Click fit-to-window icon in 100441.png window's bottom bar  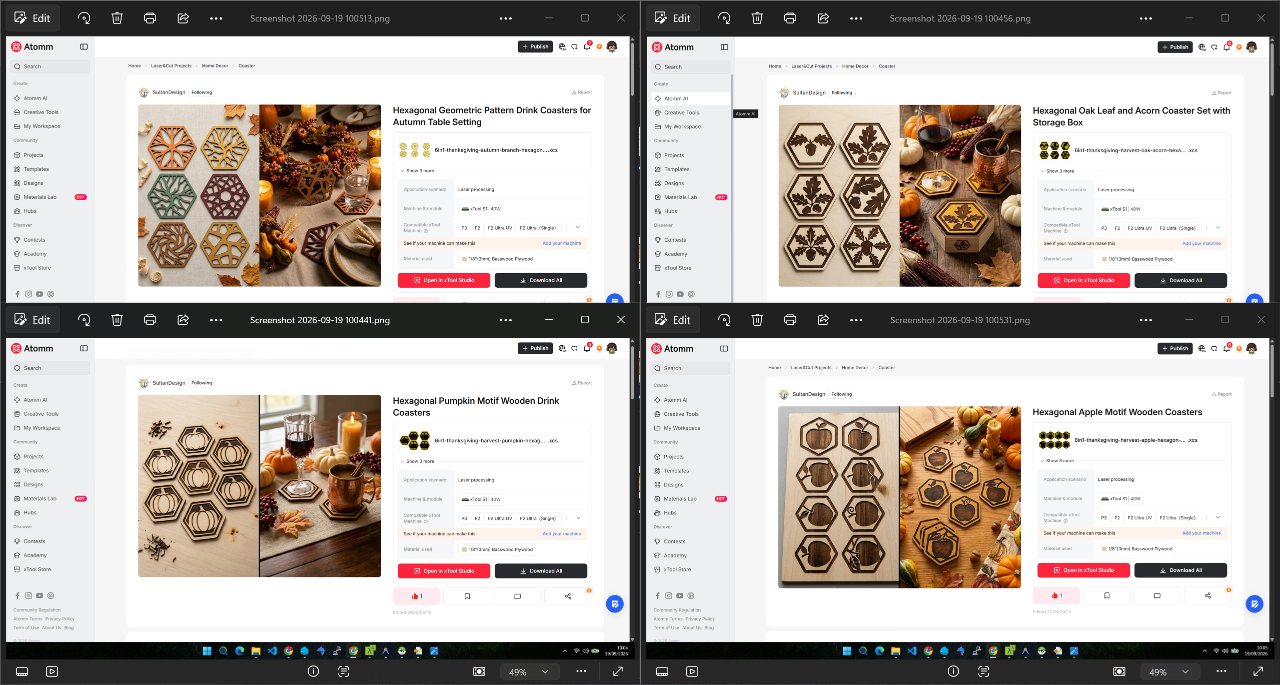pos(479,672)
